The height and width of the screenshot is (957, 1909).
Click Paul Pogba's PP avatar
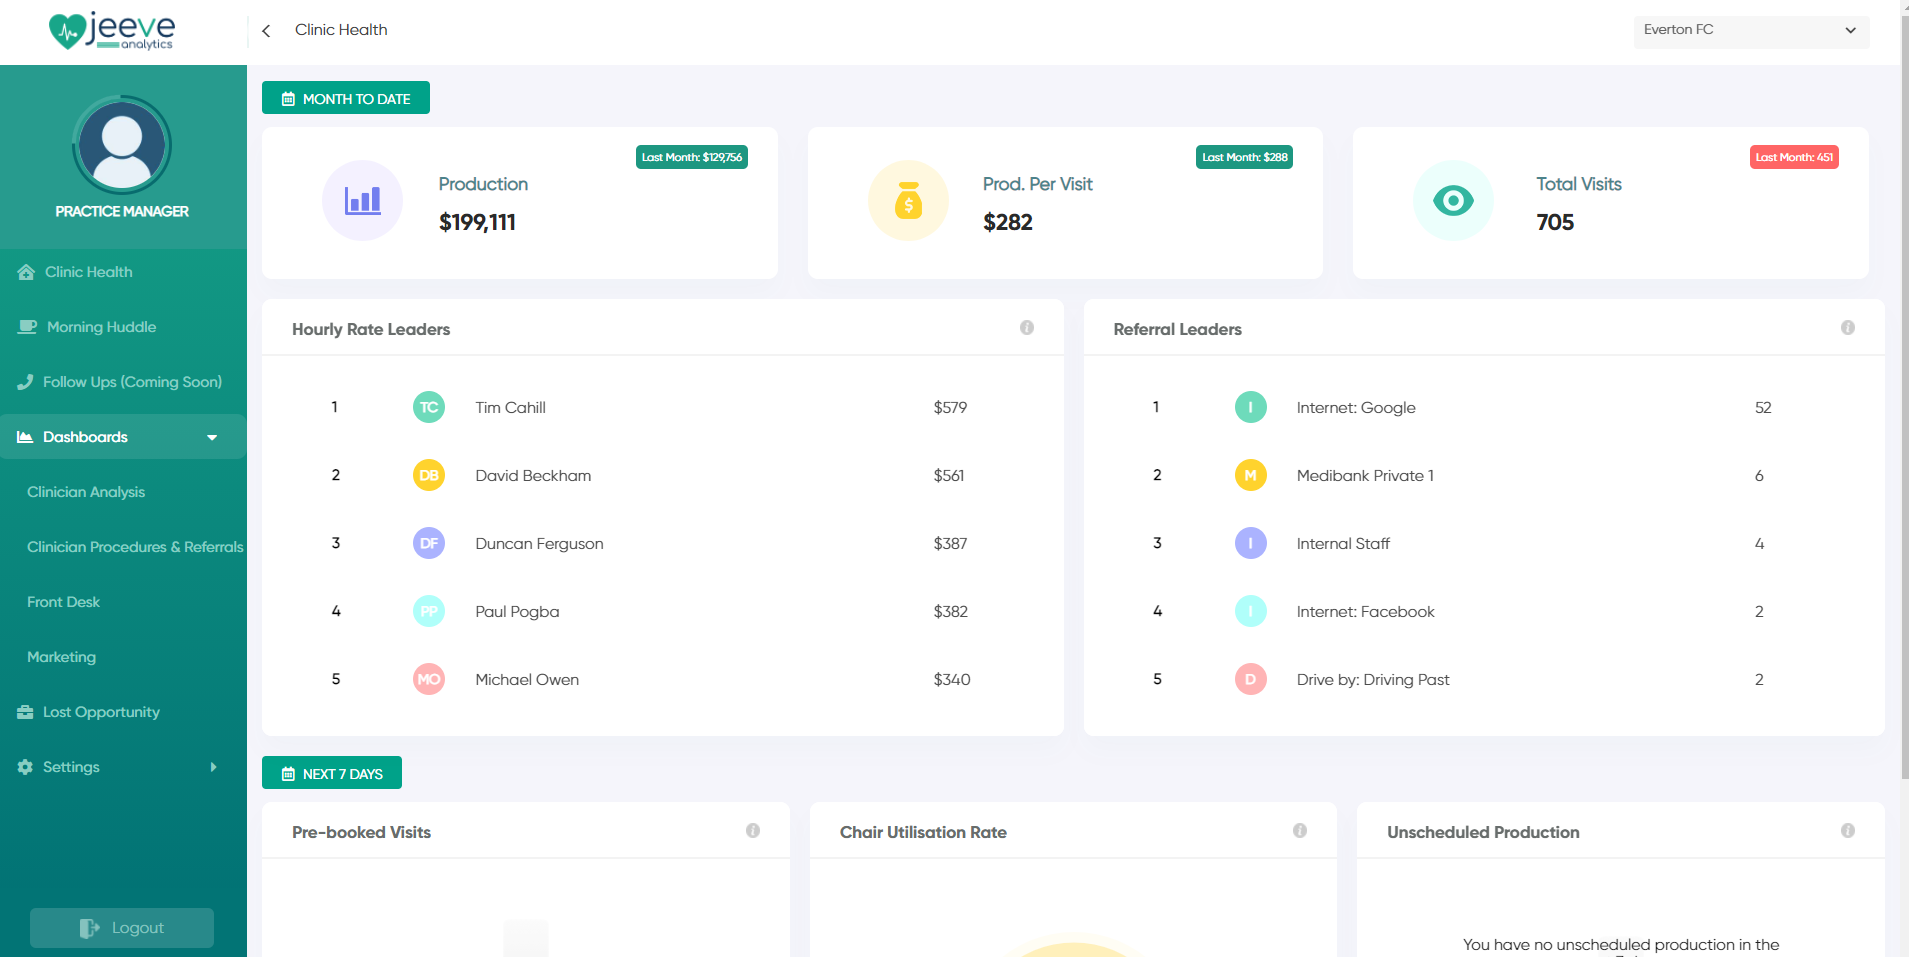point(429,611)
